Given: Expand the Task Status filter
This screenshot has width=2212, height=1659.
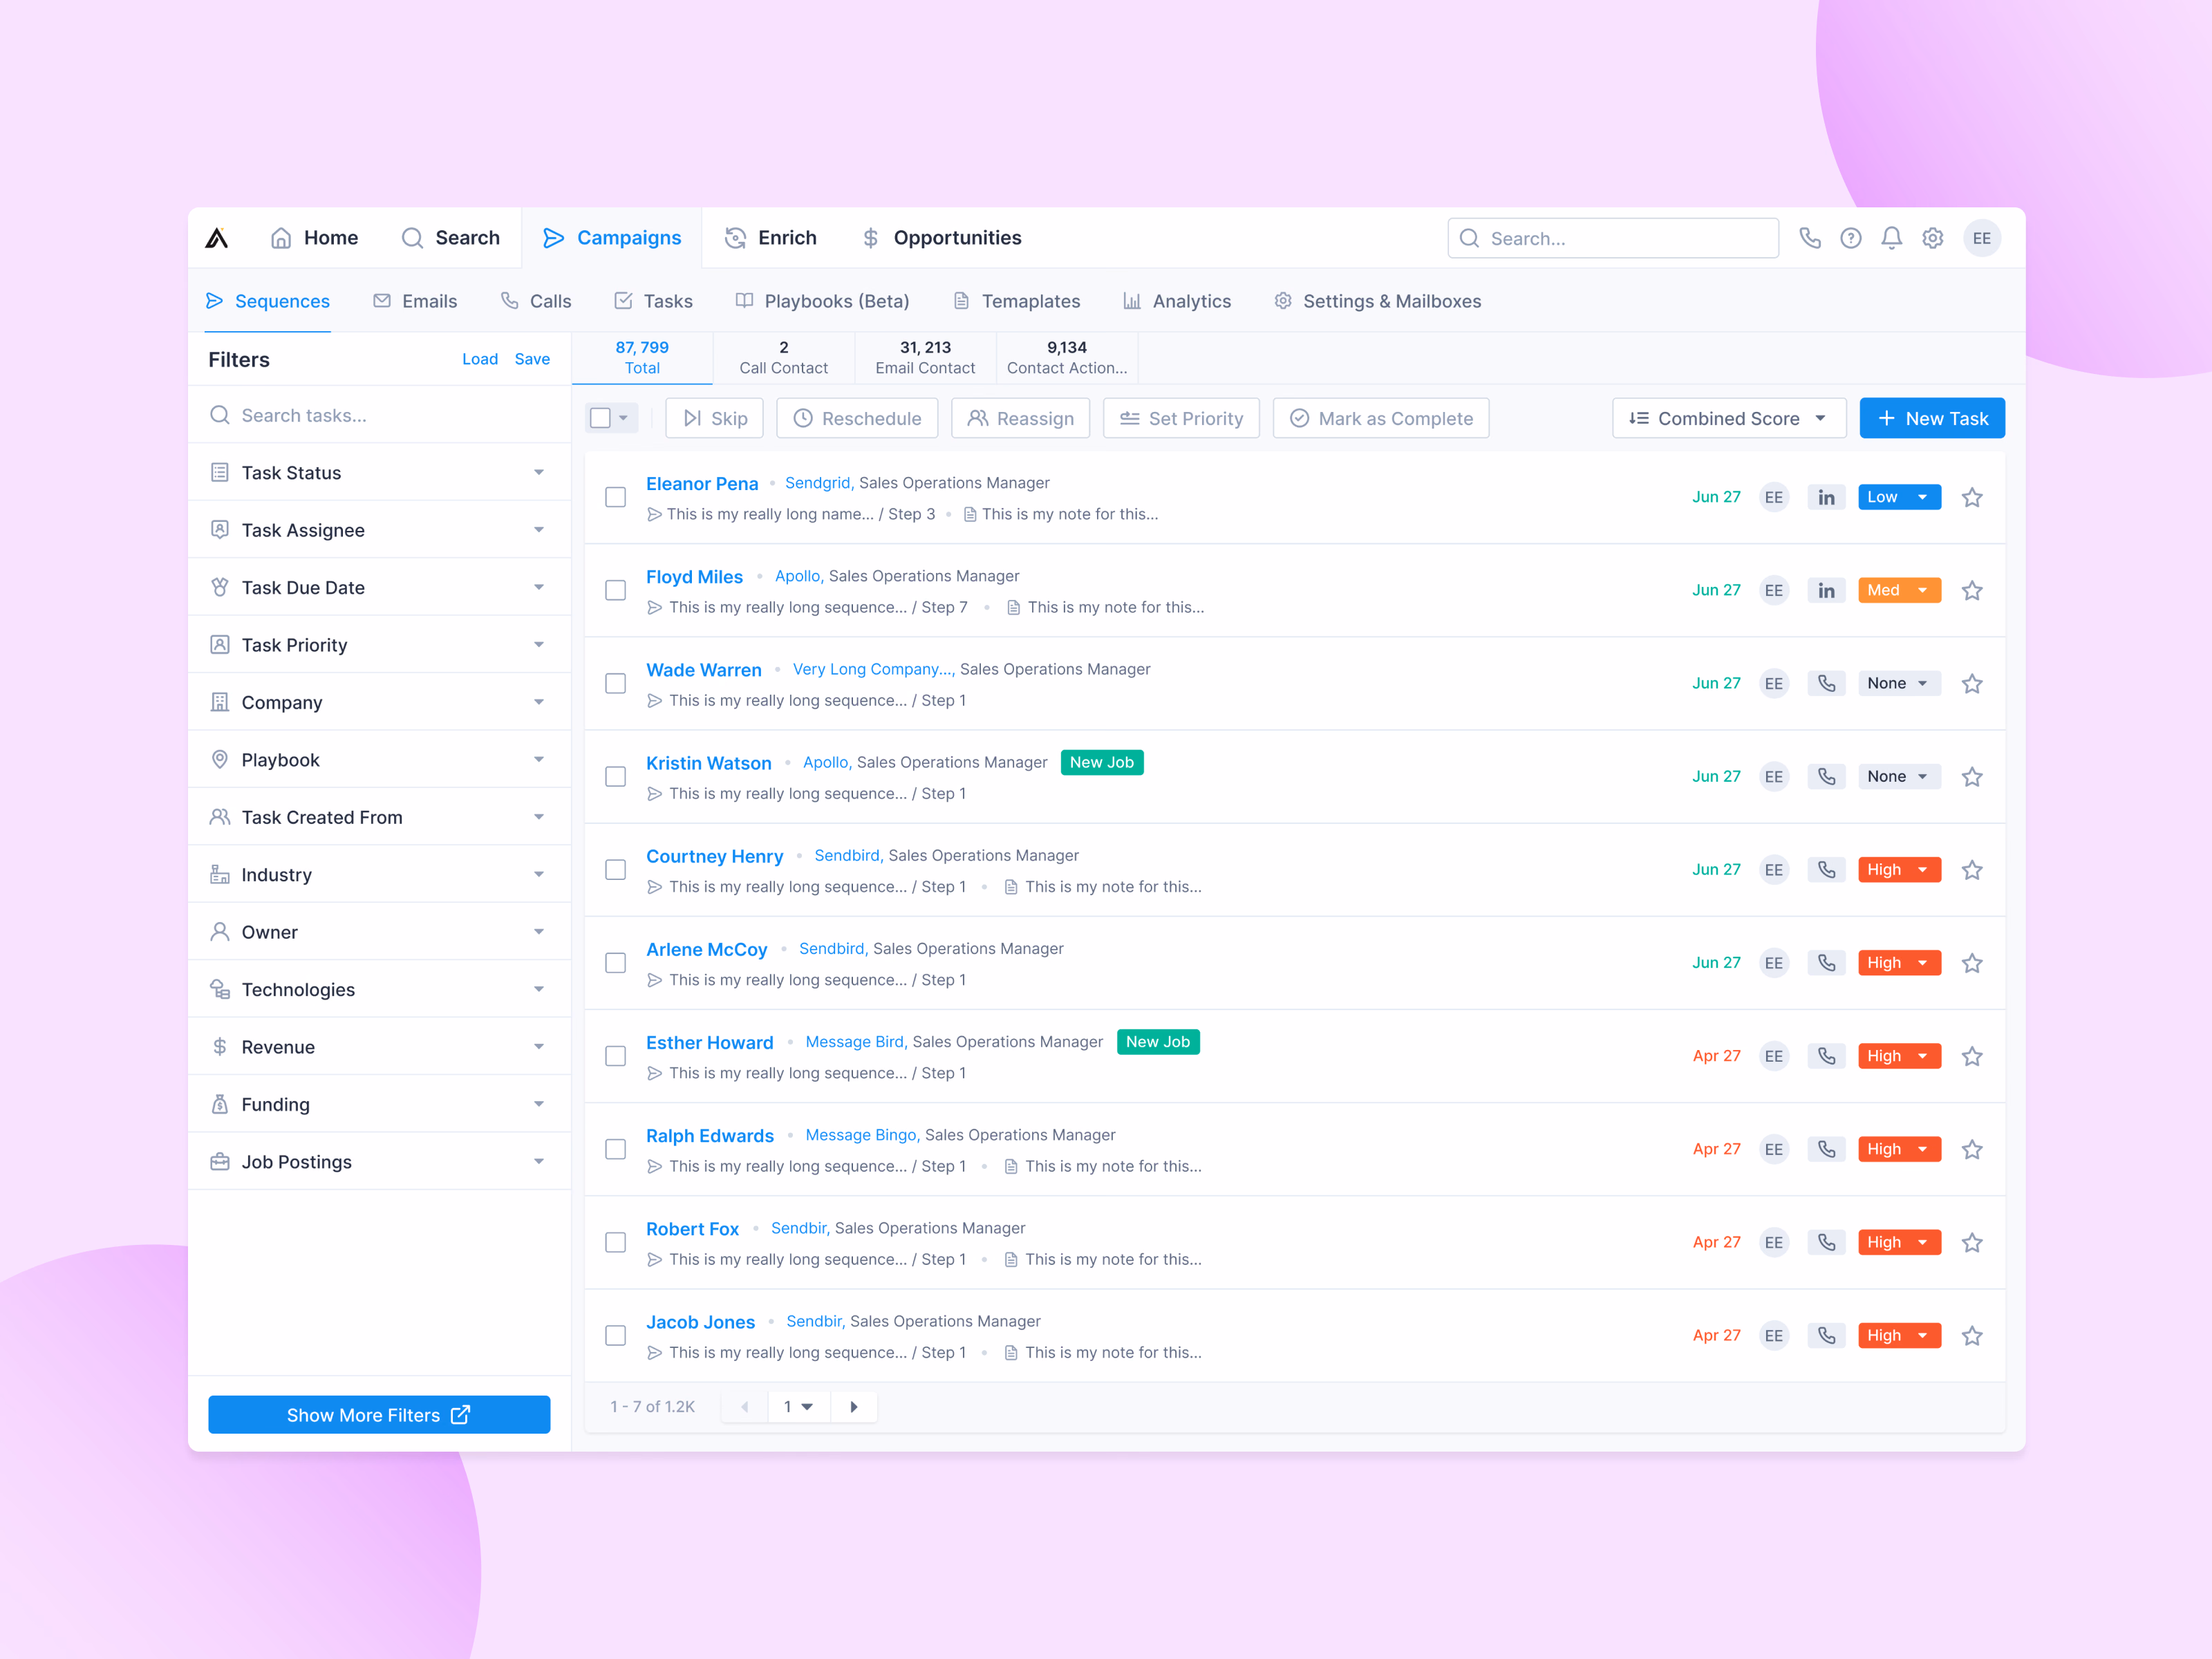Looking at the screenshot, I should point(379,472).
